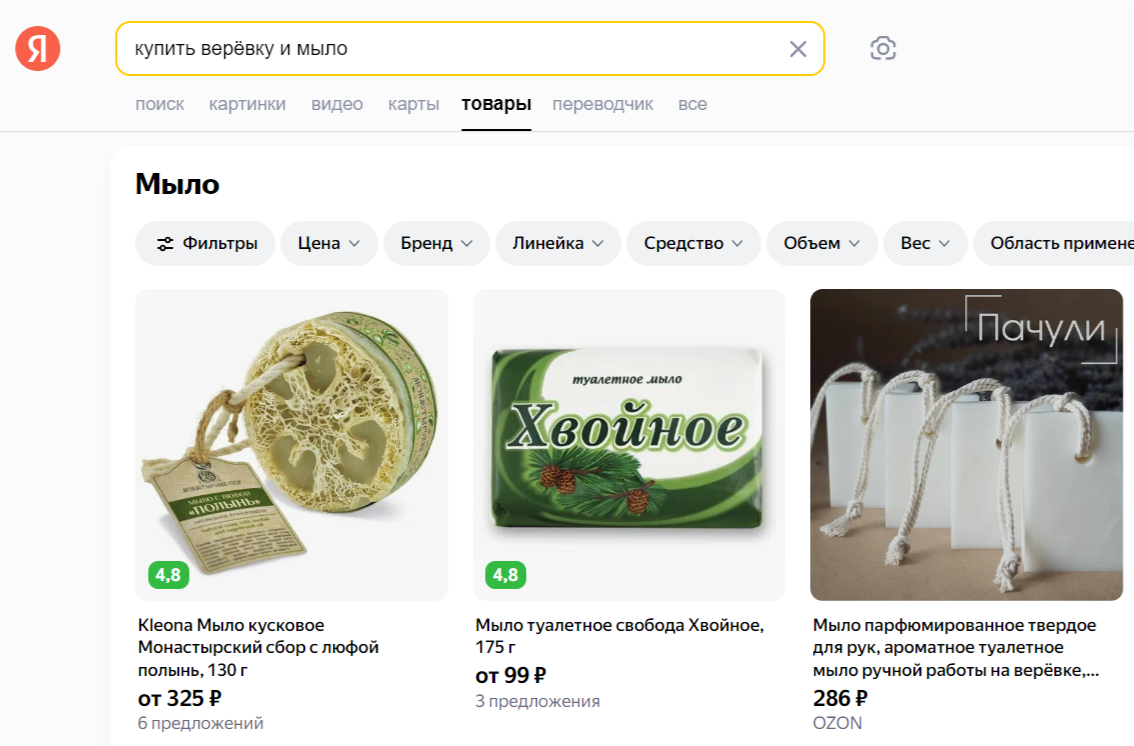Screen dimensions: 1134x746
Task: Go to the переводчик tab
Action: (603, 104)
